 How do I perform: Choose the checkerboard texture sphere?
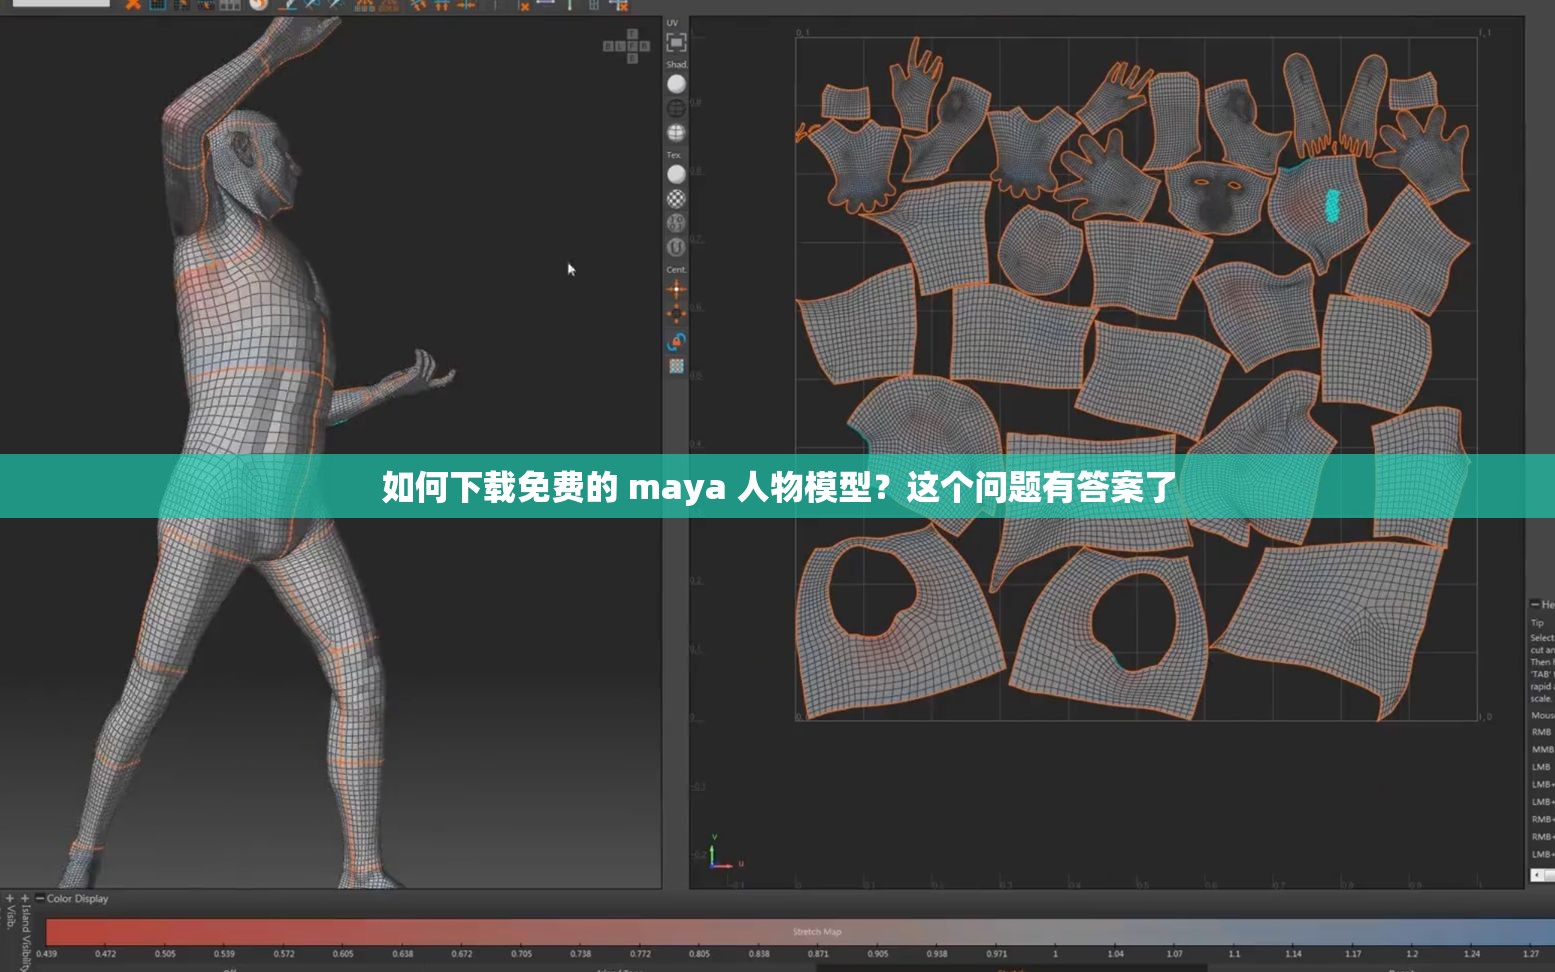tap(676, 198)
